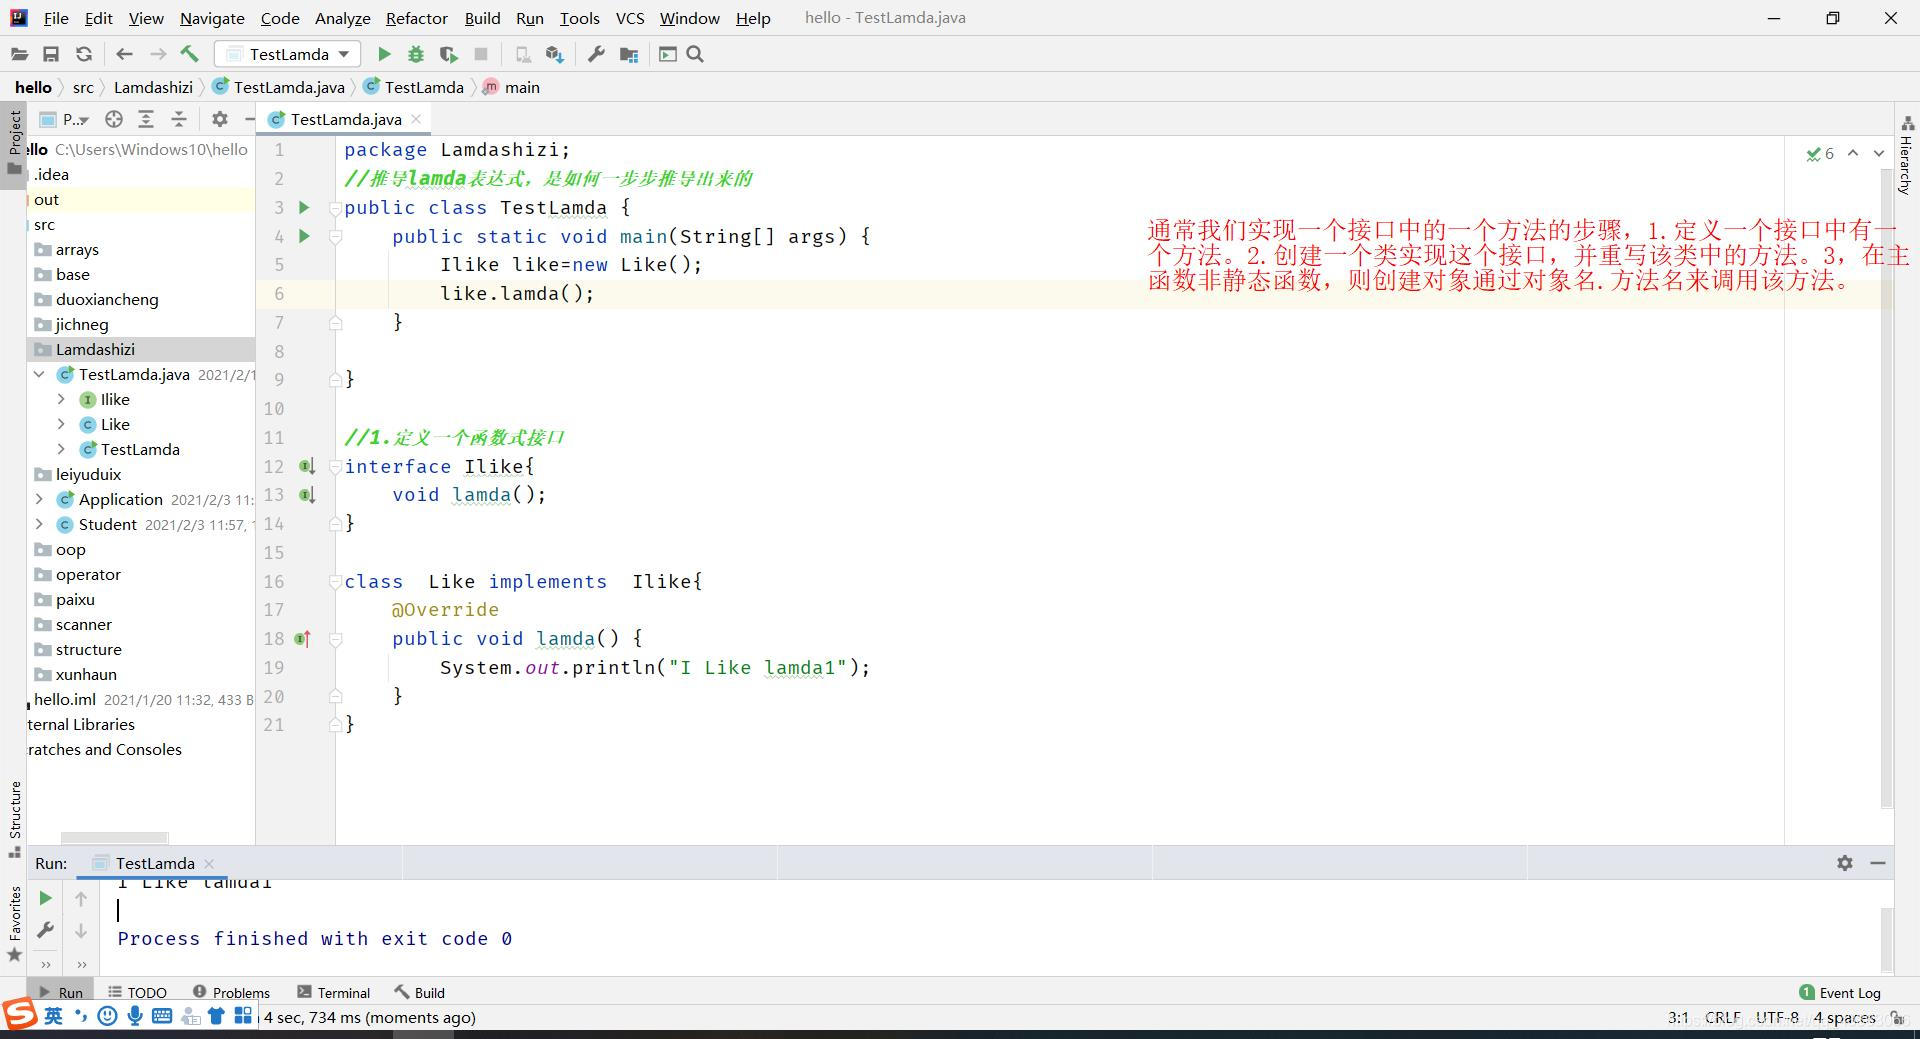This screenshot has width=1920, height=1039.
Task: Select the TestLamda tab in Run panel
Action: [x=154, y=863]
